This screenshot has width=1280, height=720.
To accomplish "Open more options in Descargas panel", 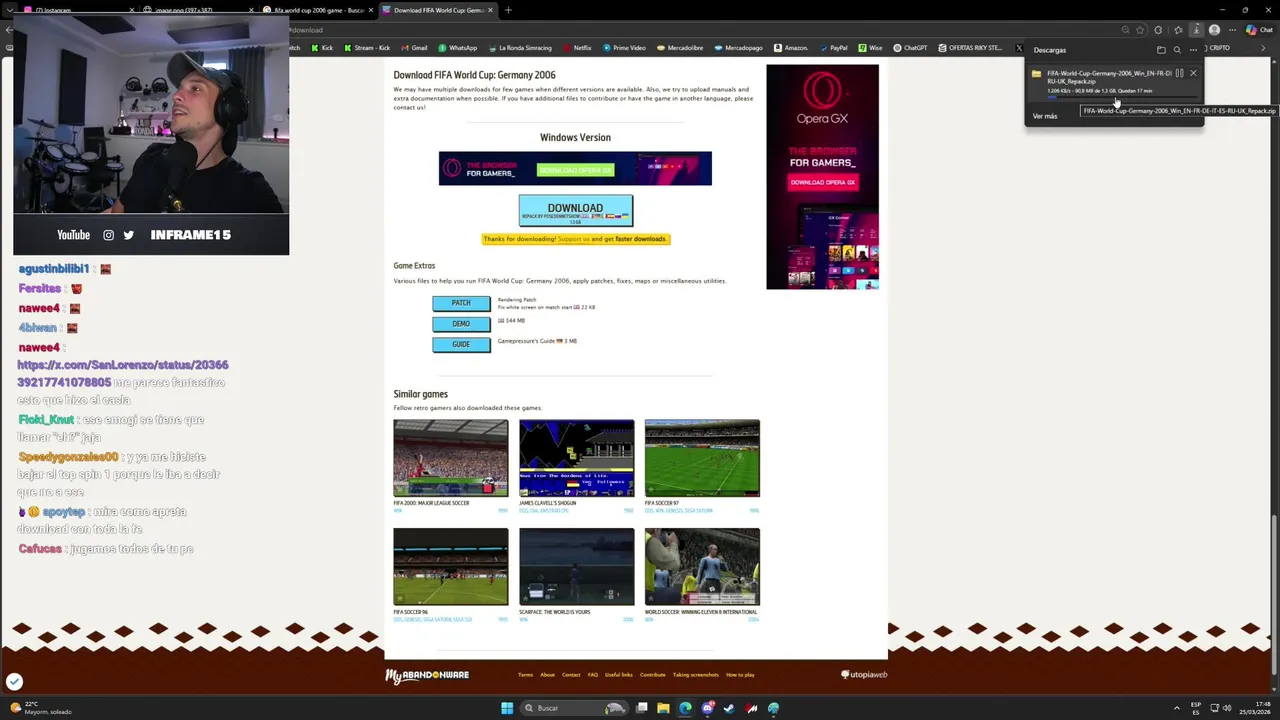I will pos(1193,49).
